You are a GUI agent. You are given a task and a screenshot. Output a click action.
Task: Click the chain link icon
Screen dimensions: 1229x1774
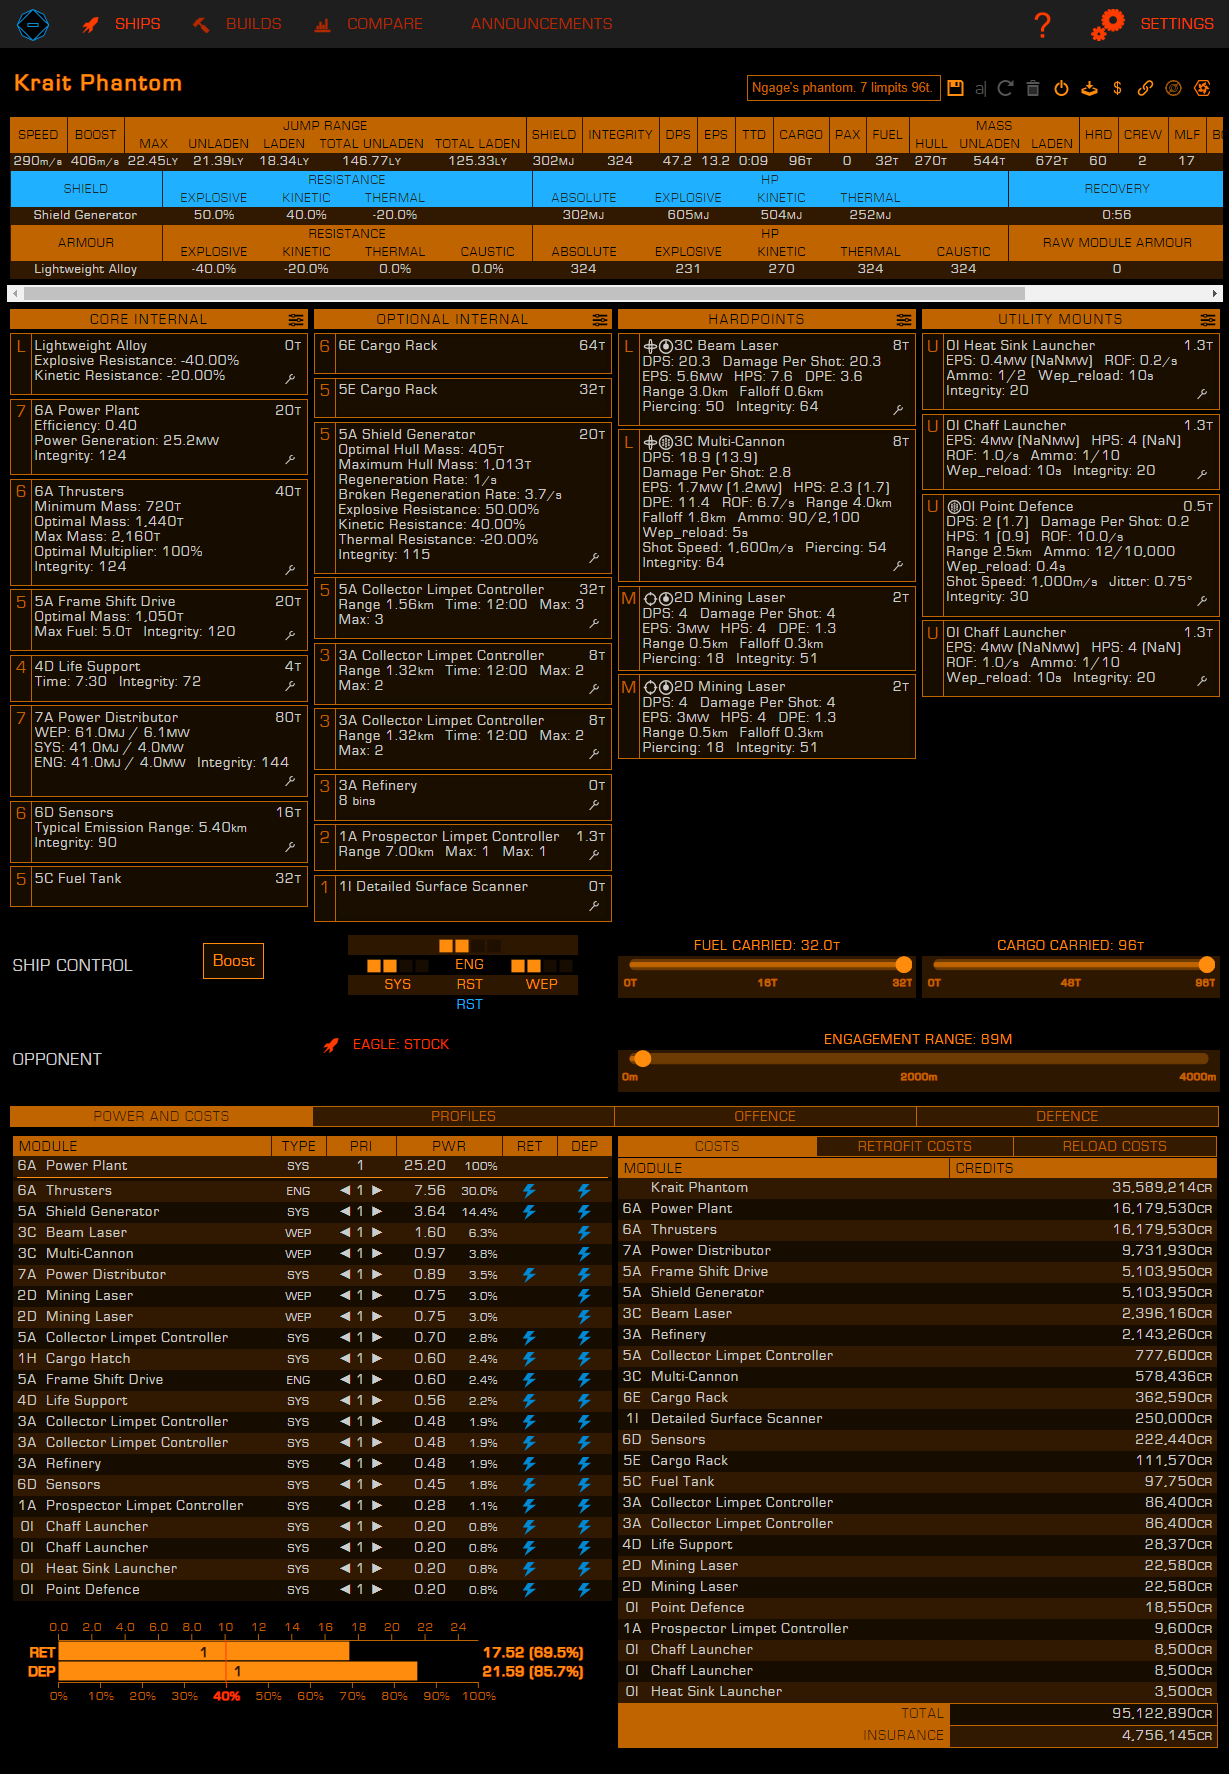tap(1145, 88)
